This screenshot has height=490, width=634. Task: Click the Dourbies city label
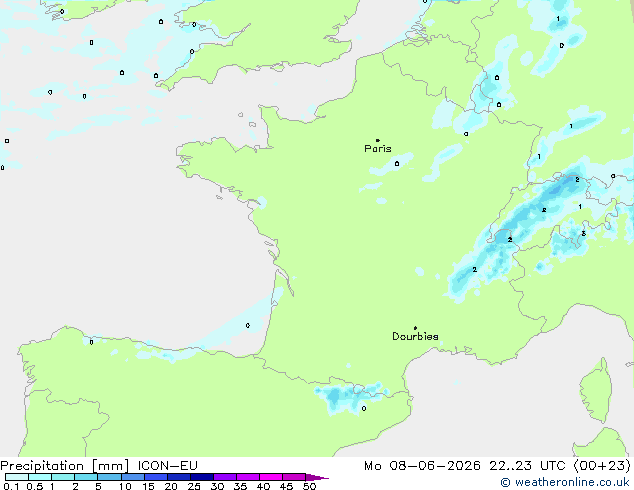point(415,336)
